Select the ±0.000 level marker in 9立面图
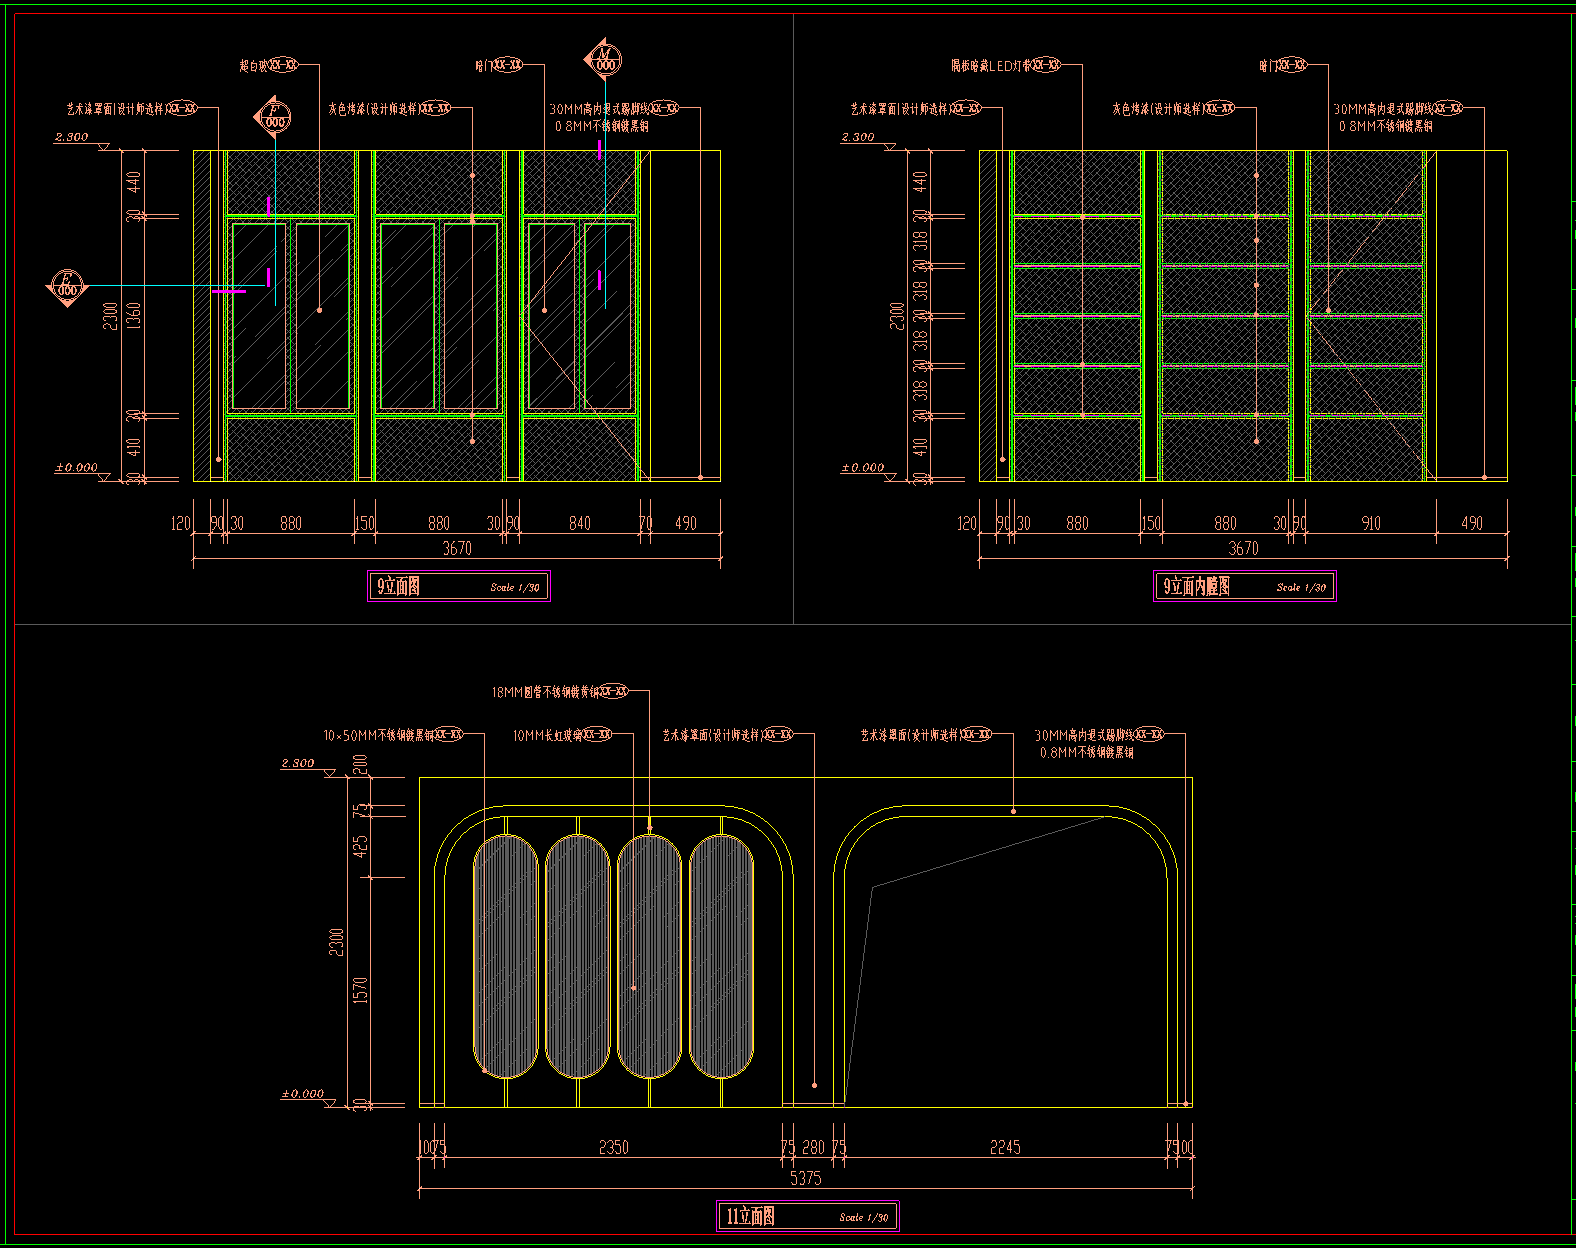This screenshot has height=1248, width=1576. [77, 468]
